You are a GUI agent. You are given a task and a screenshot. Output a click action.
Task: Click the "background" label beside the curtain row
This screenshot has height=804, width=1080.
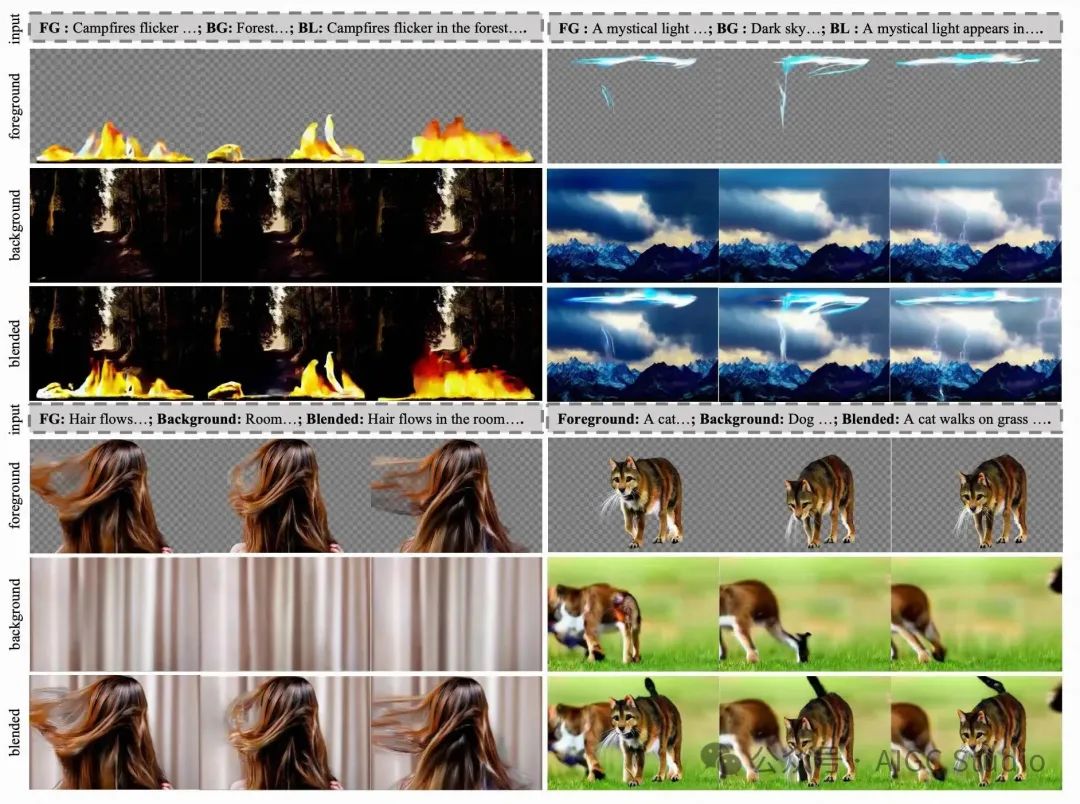click(x=15, y=614)
